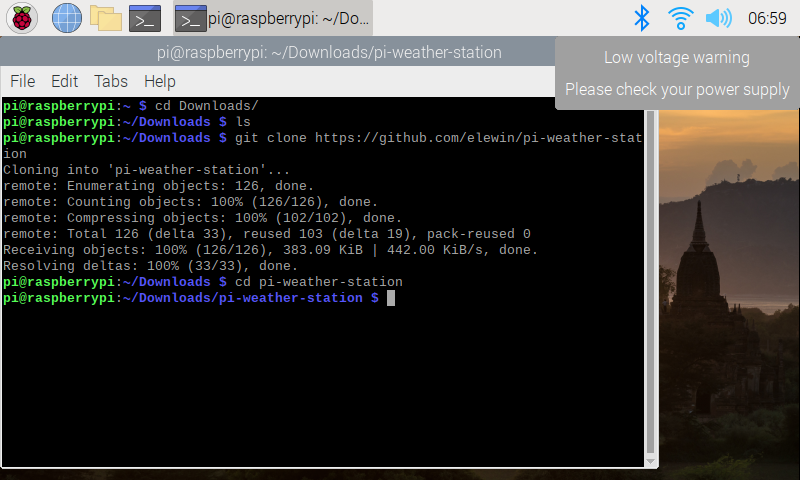Select the pi@raspberrypi taskbar window button
800x480 pixels.
pyautogui.click(x=271, y=17)
